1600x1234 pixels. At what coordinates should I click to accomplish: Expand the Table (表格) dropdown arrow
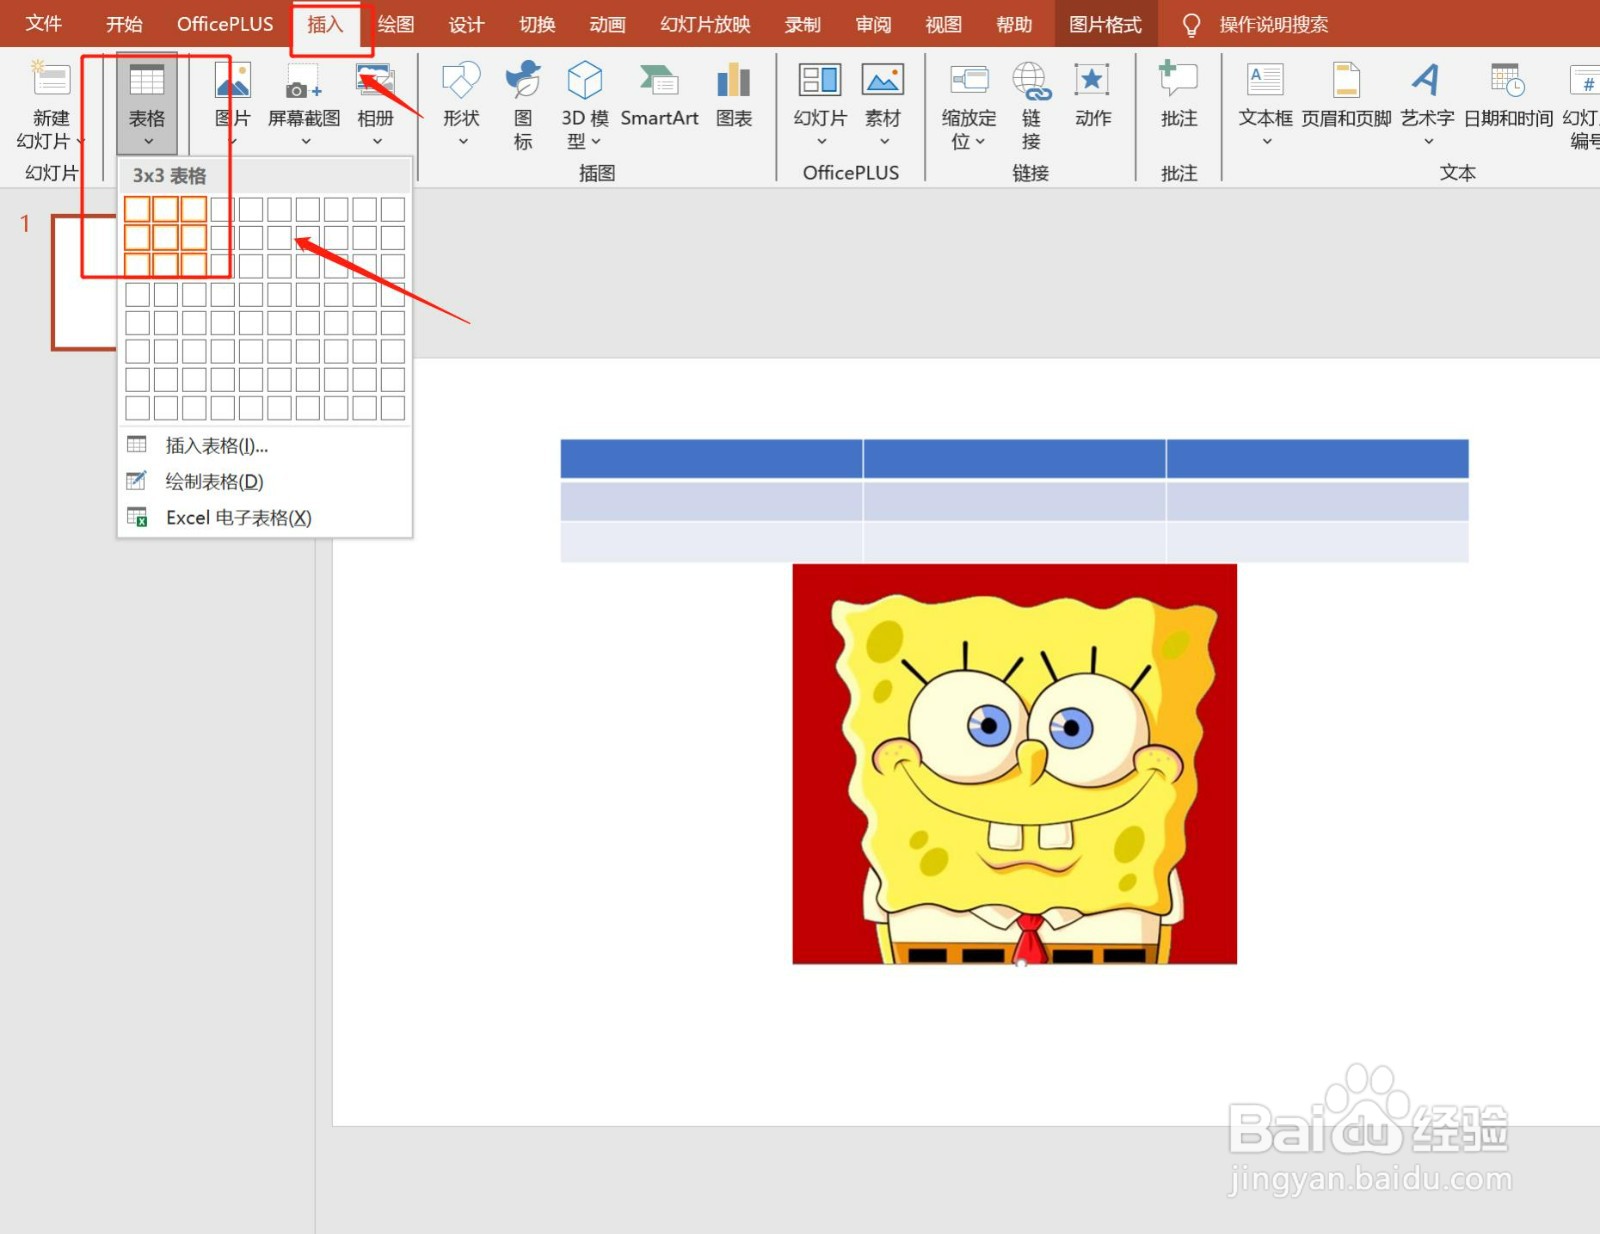[x=148, y=142]
